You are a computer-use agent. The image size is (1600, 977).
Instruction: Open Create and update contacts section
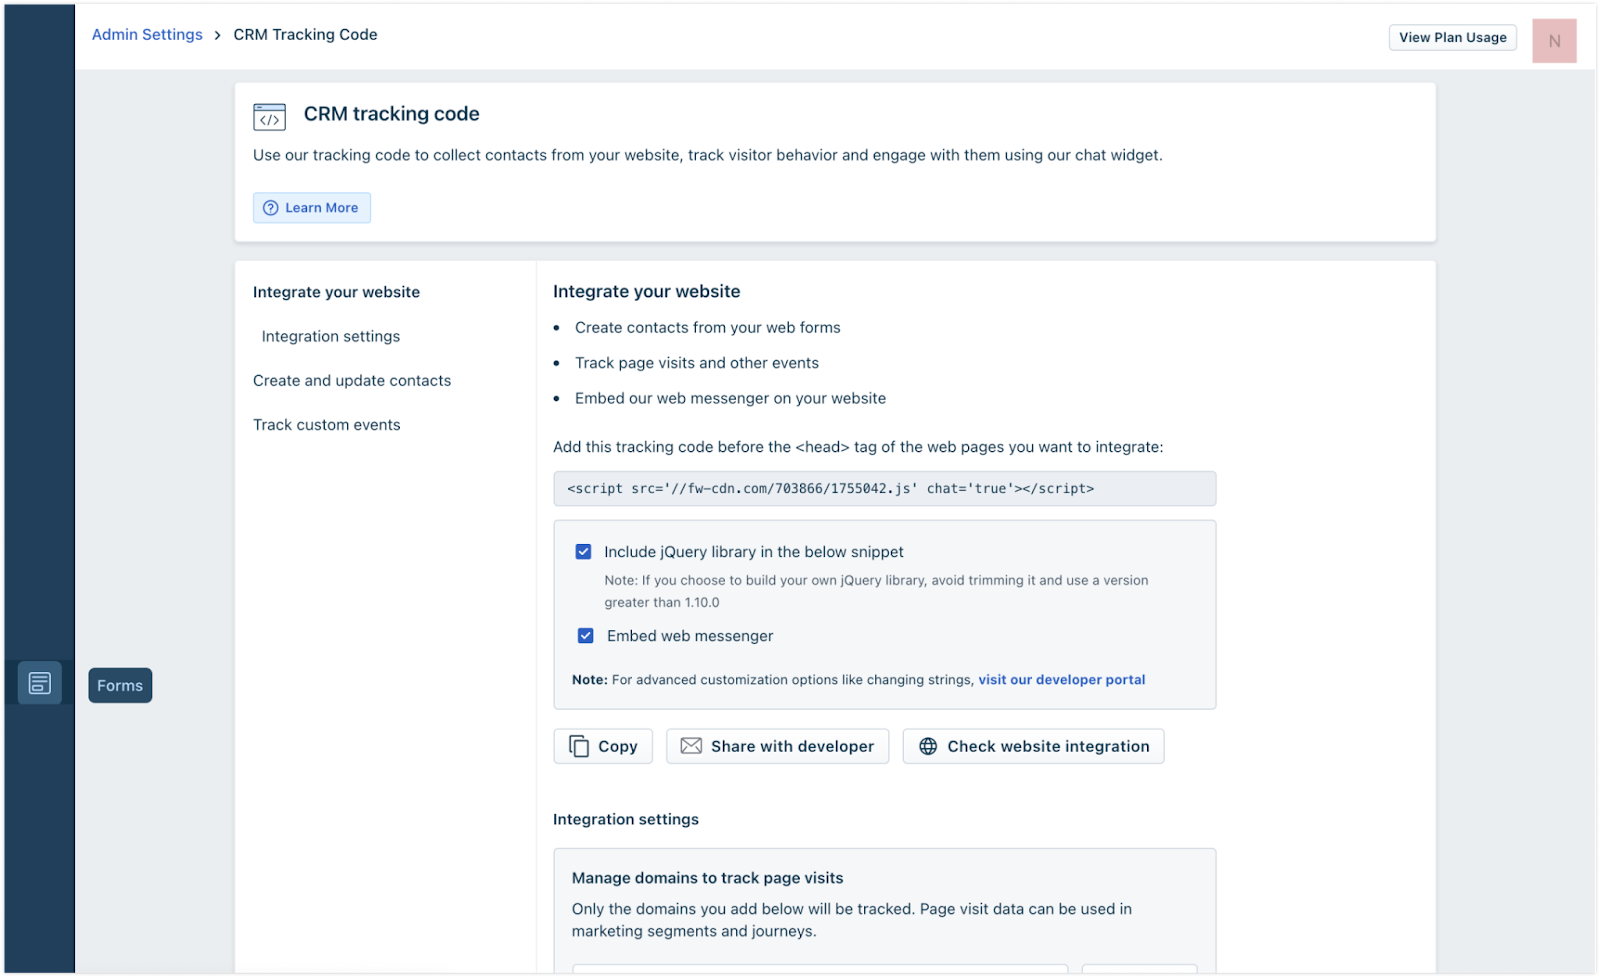point(352,381)
